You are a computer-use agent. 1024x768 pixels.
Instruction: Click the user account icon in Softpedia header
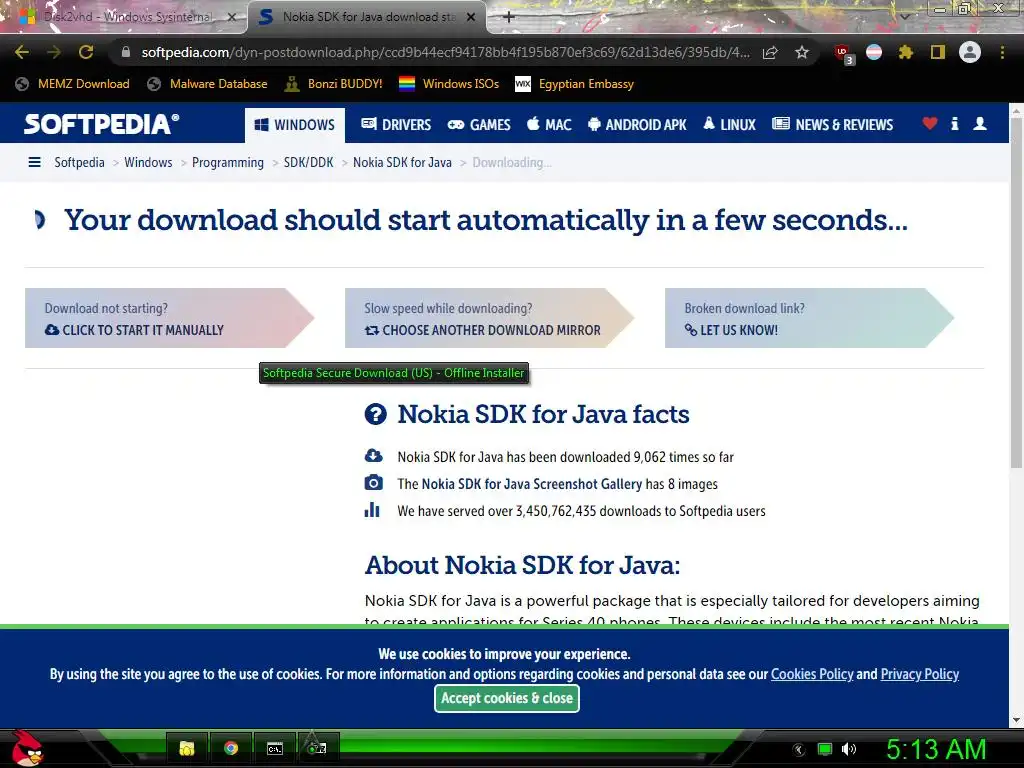coord(980,123)
